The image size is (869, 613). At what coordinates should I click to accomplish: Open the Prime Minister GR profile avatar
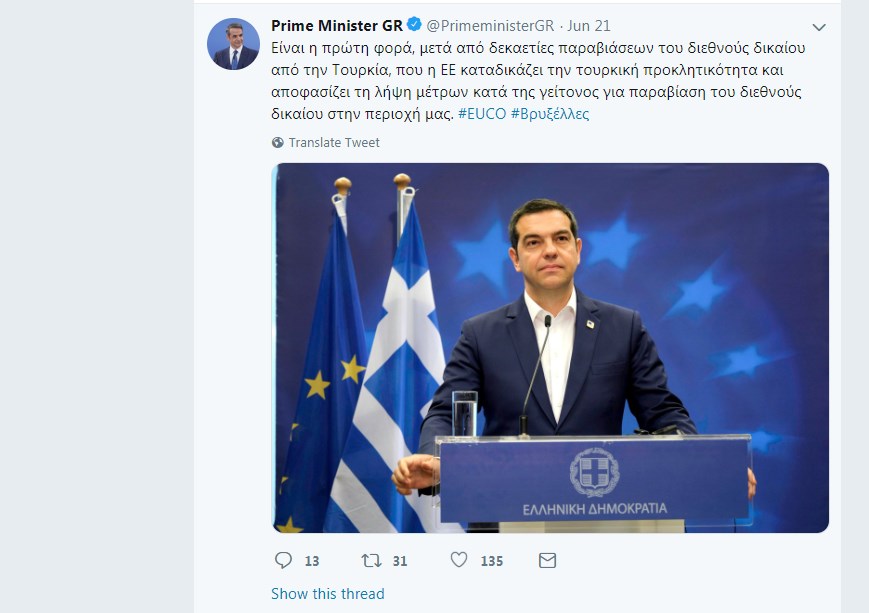coord(233,44)
